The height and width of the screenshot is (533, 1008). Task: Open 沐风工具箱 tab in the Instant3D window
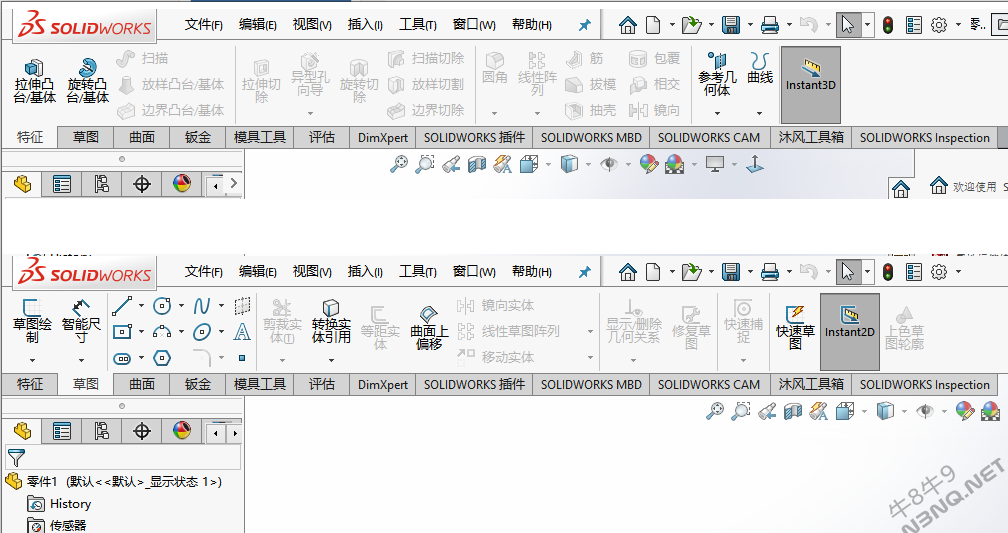click(811, 138)
